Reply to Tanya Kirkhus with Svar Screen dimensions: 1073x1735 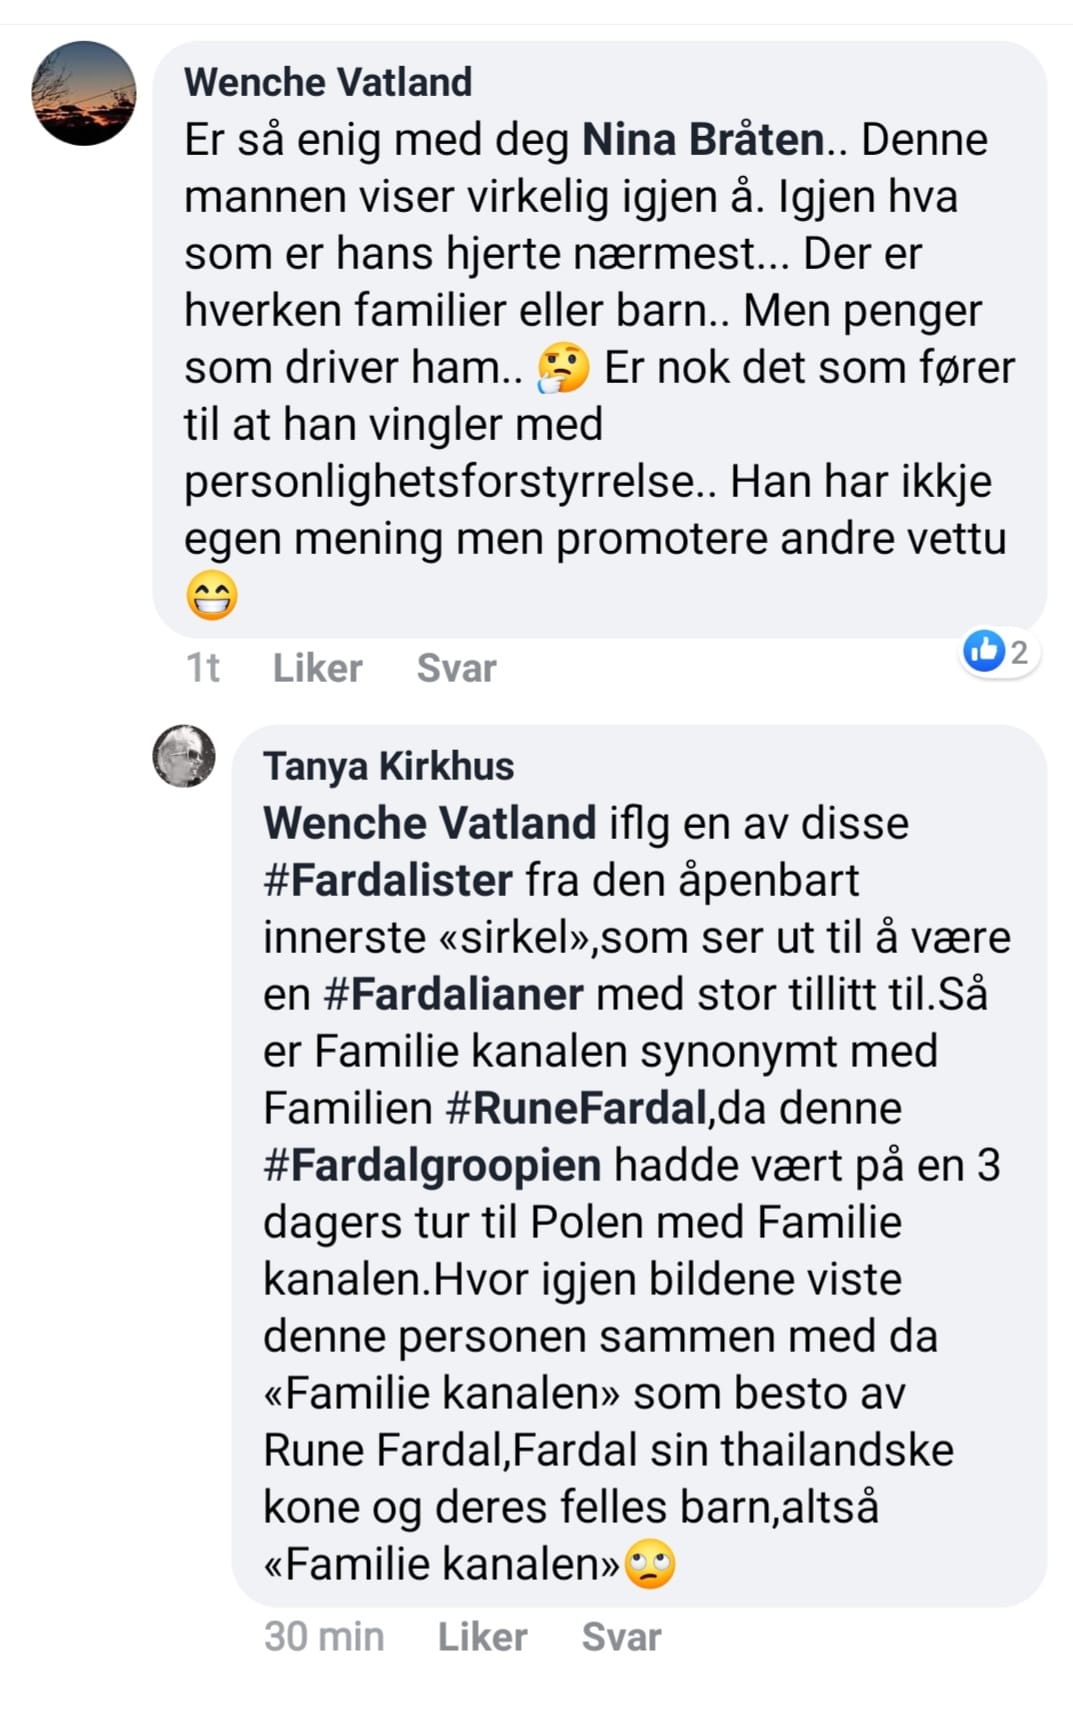click(621, 1637)
